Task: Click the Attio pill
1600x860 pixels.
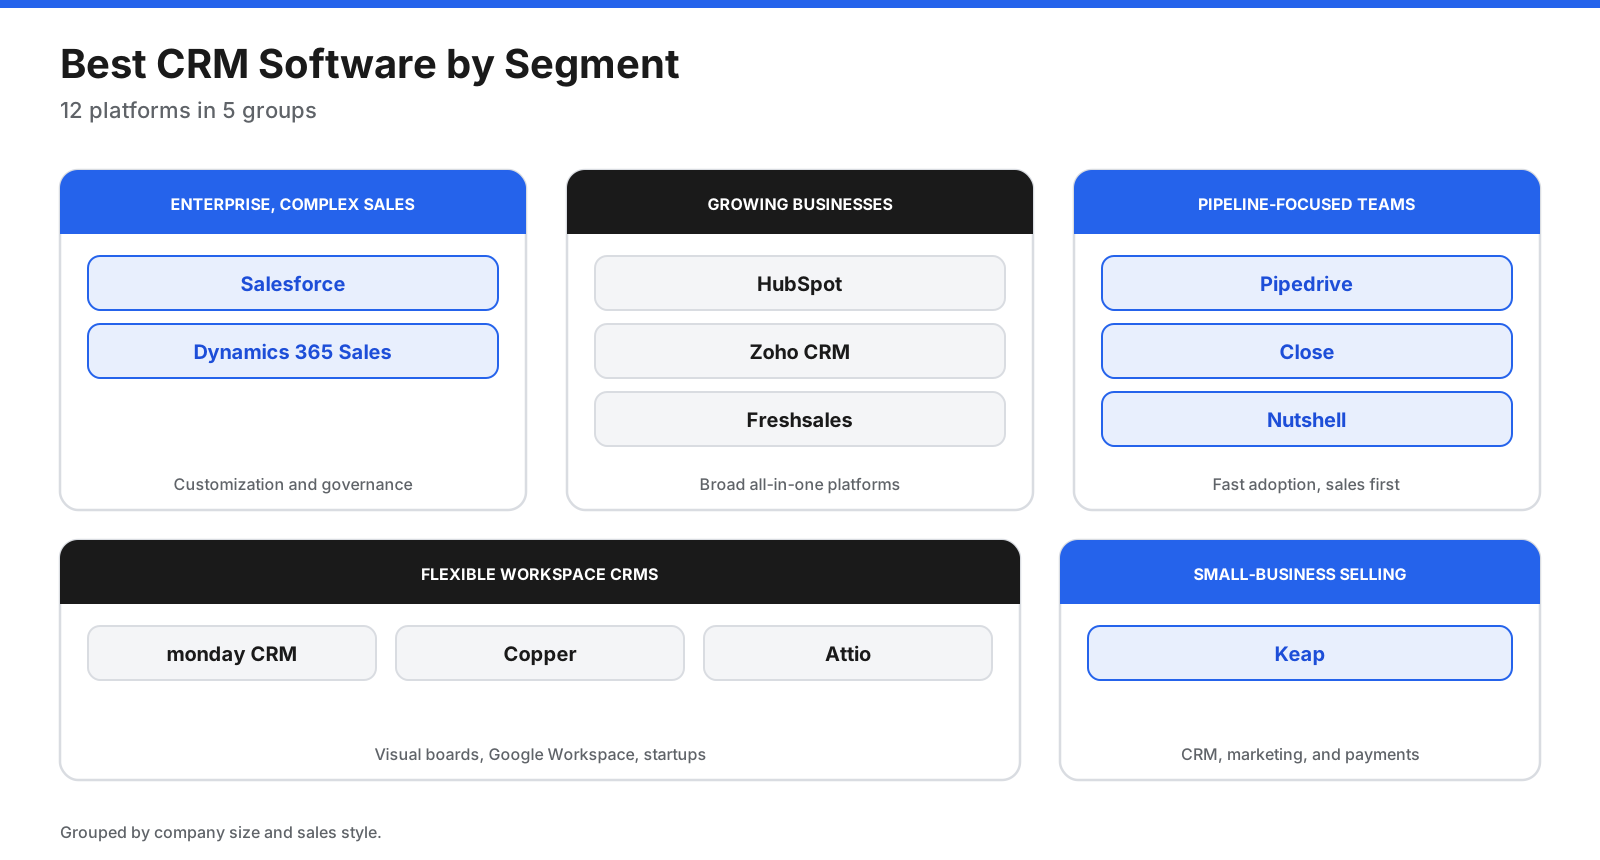Action: [x=848, y=653]
